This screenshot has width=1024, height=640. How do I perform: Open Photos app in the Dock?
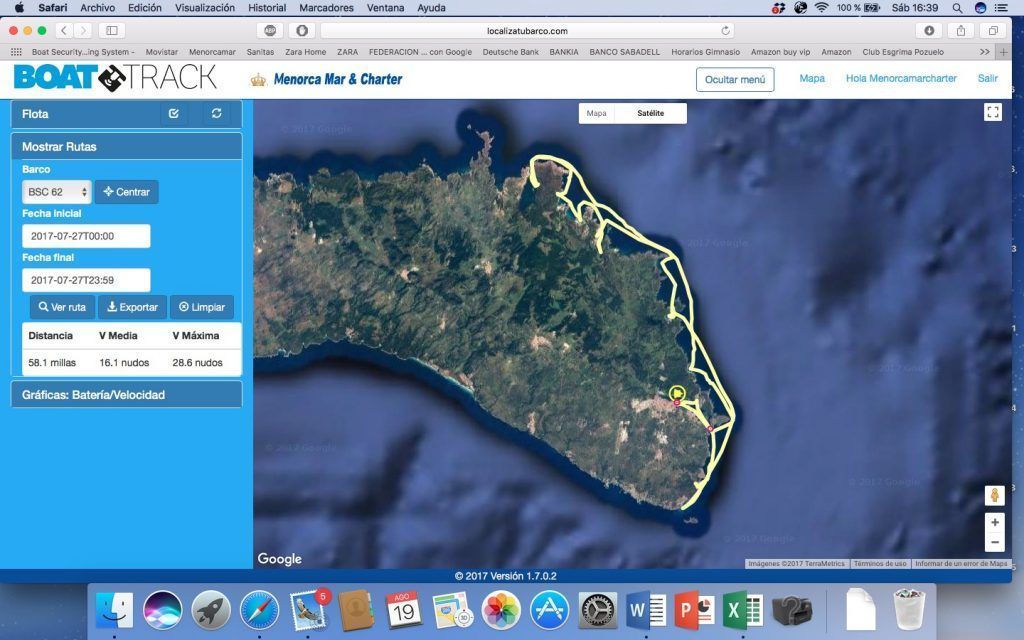pos(501,611)
